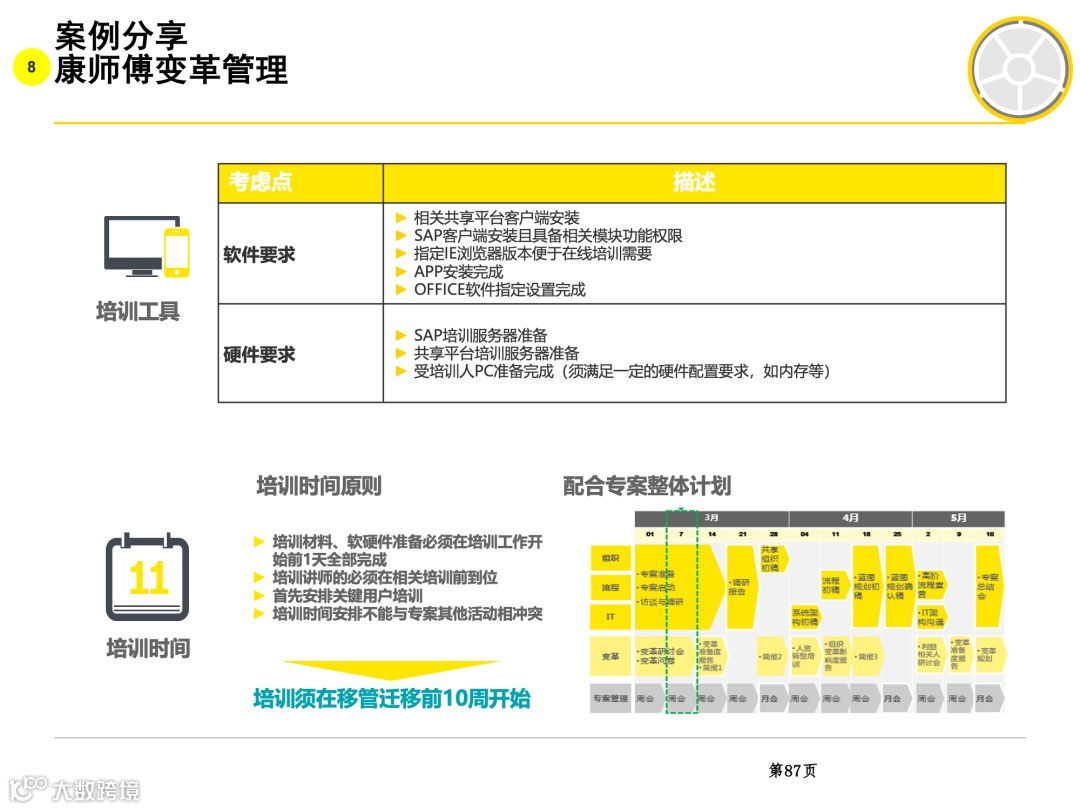Click the 配合专案整体计划 heading
This screenshot has height=810, width=1080.
pos(647,486)
